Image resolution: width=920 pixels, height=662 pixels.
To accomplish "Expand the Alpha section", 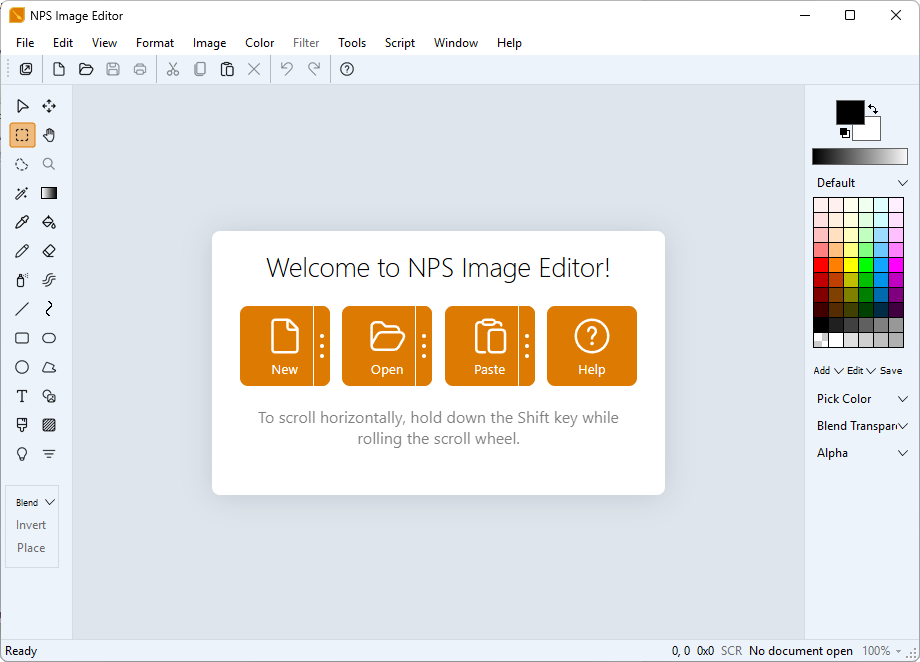I will 861,452.
